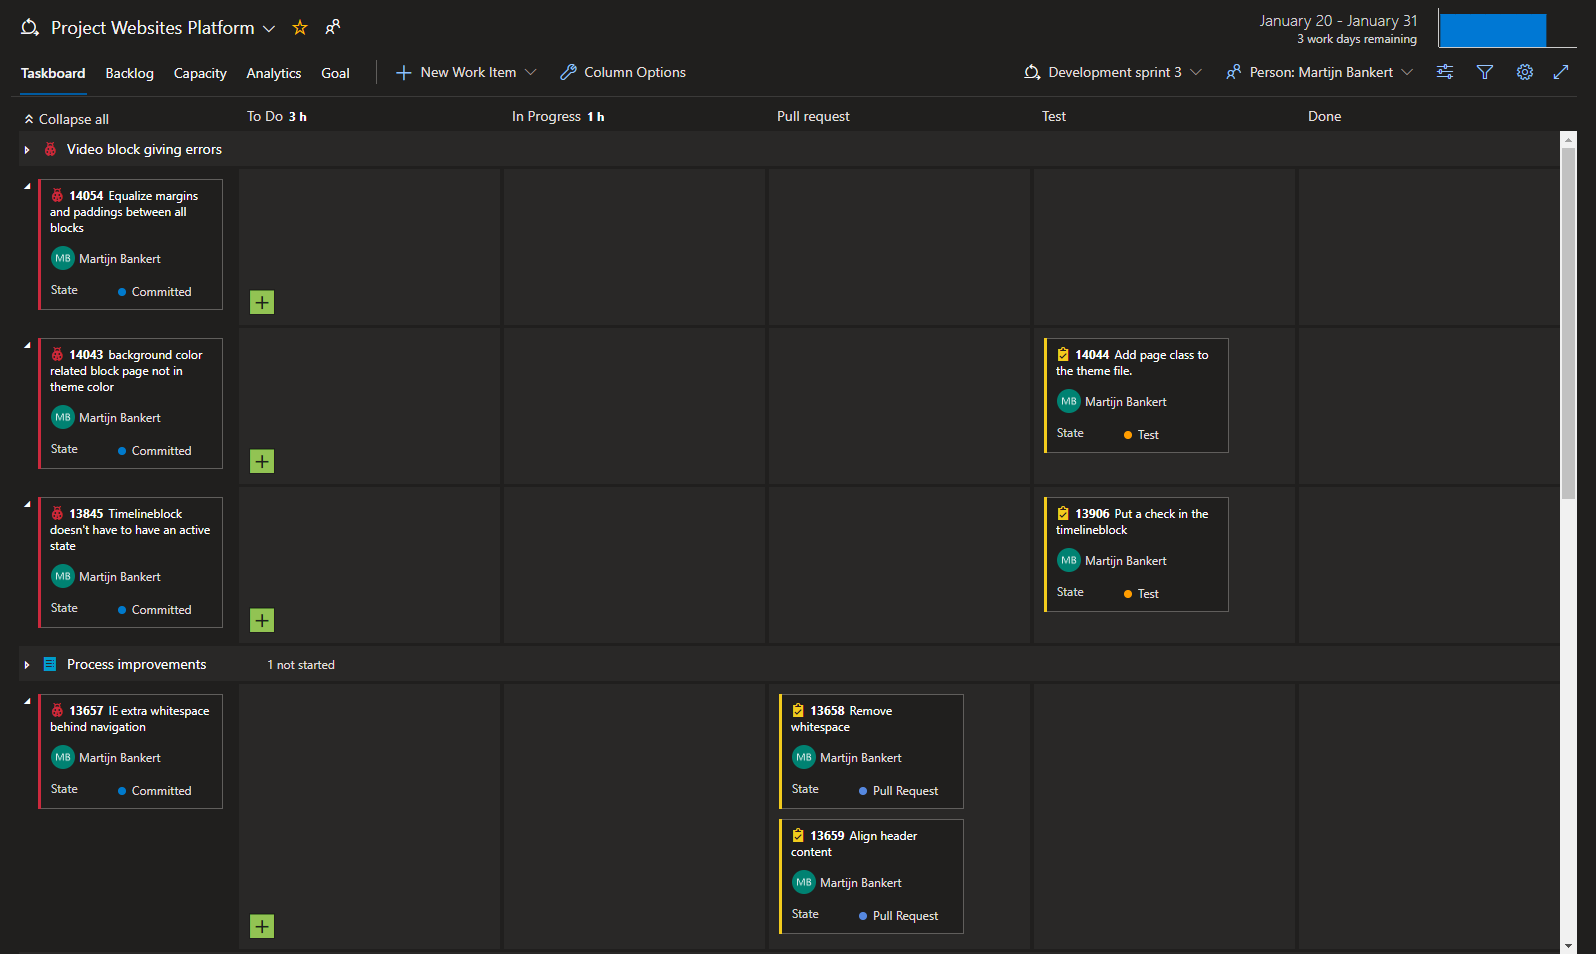The width and height of the screenshot is (1596, 954).
Task: Open the view options sliders icon
Action: [1445, 72]
